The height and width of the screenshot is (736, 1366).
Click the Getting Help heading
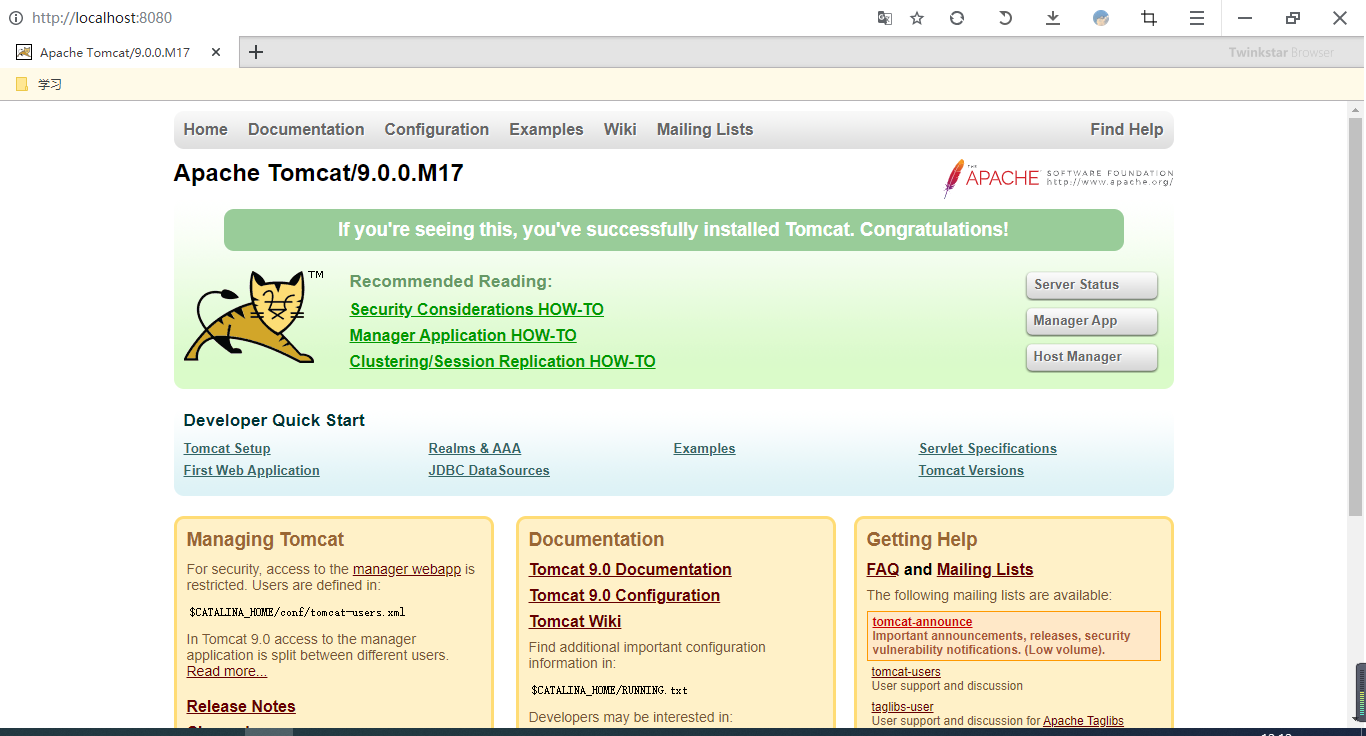pos(922,539)
